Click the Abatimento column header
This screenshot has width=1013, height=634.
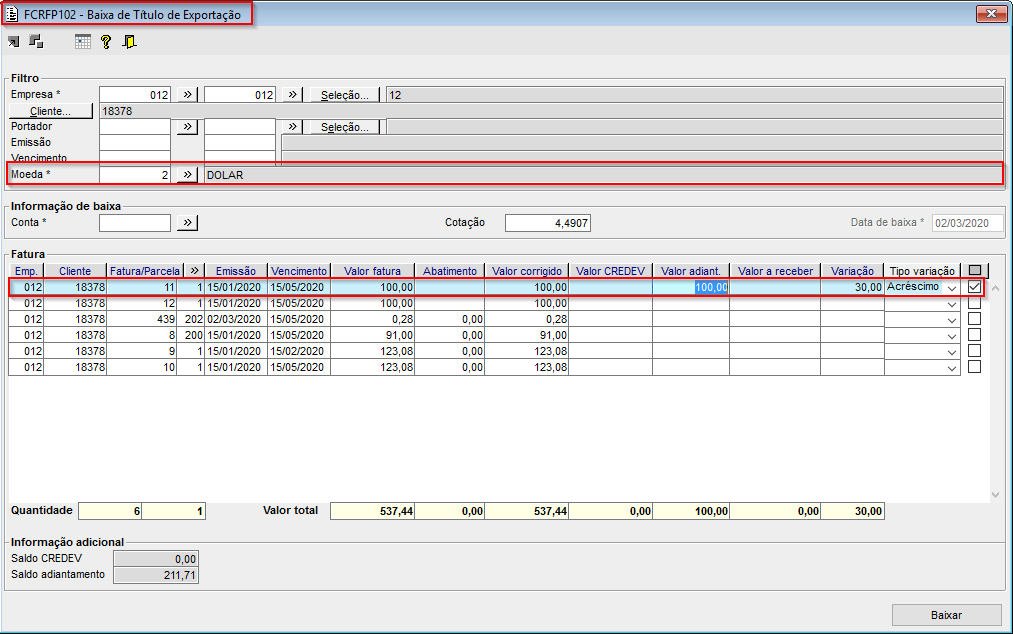coord(450,271)
